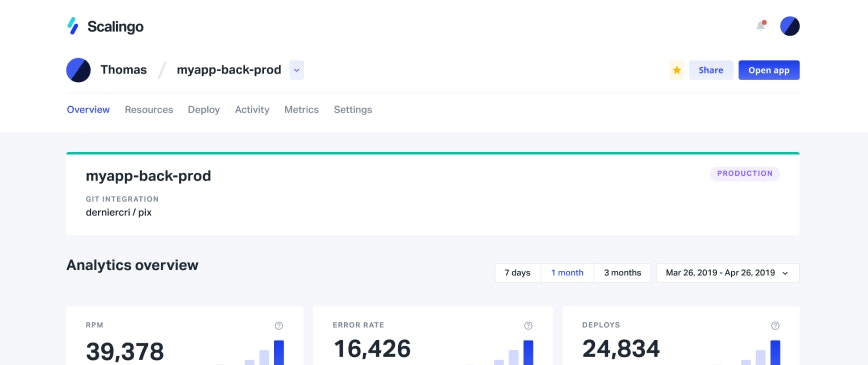Switch to the Overview tab
The image size is (868, 365).
pyautogui.click(x=88, y=110)
